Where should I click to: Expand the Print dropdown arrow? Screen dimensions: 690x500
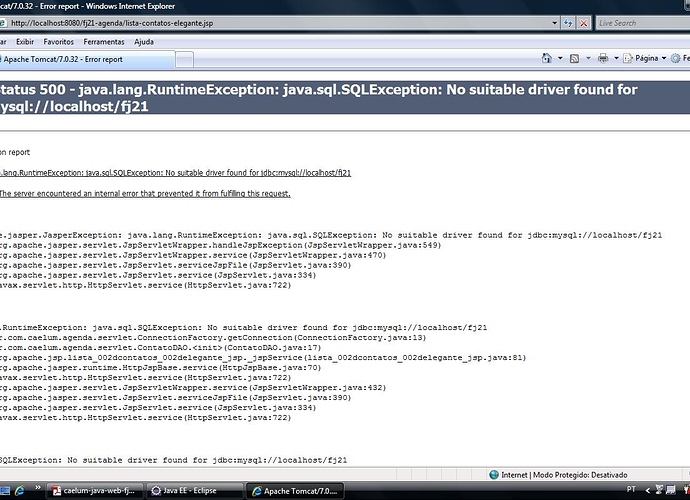coord(616,58)
